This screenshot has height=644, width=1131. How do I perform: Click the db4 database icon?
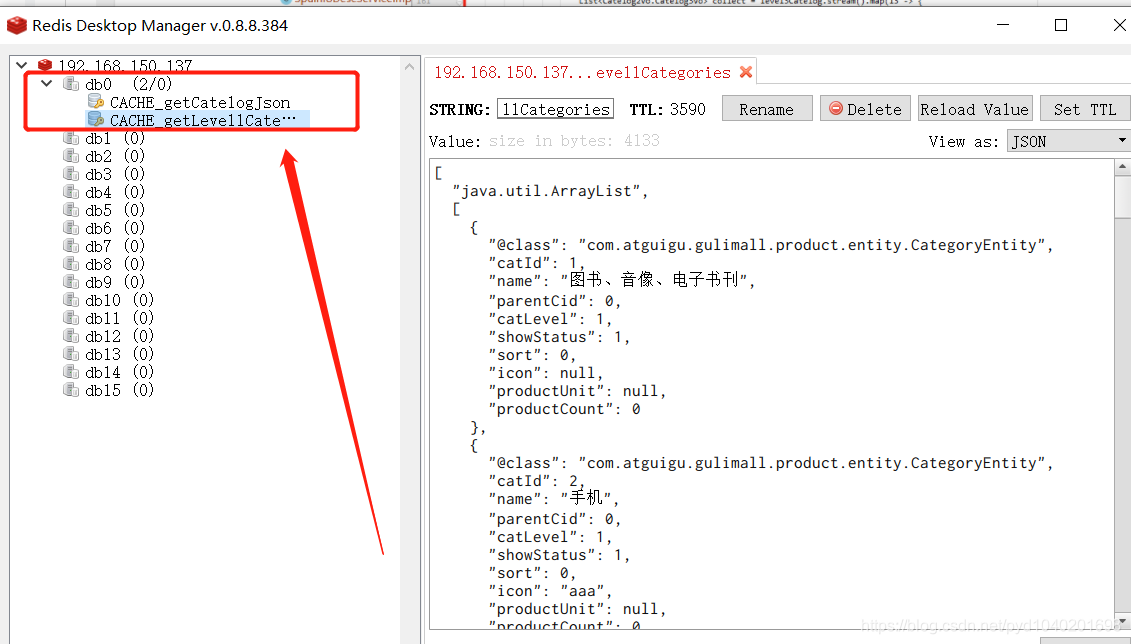pos(71,192)
